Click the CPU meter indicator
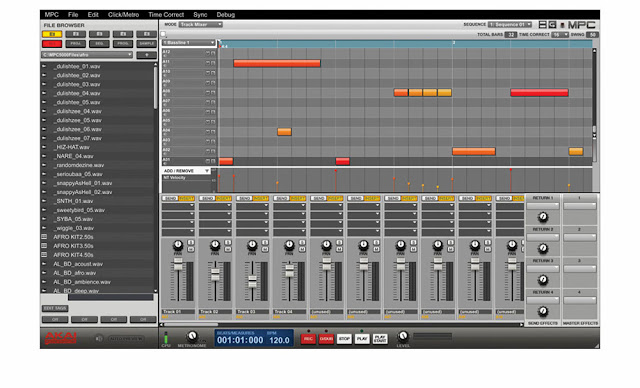 [x=166, y=337]
